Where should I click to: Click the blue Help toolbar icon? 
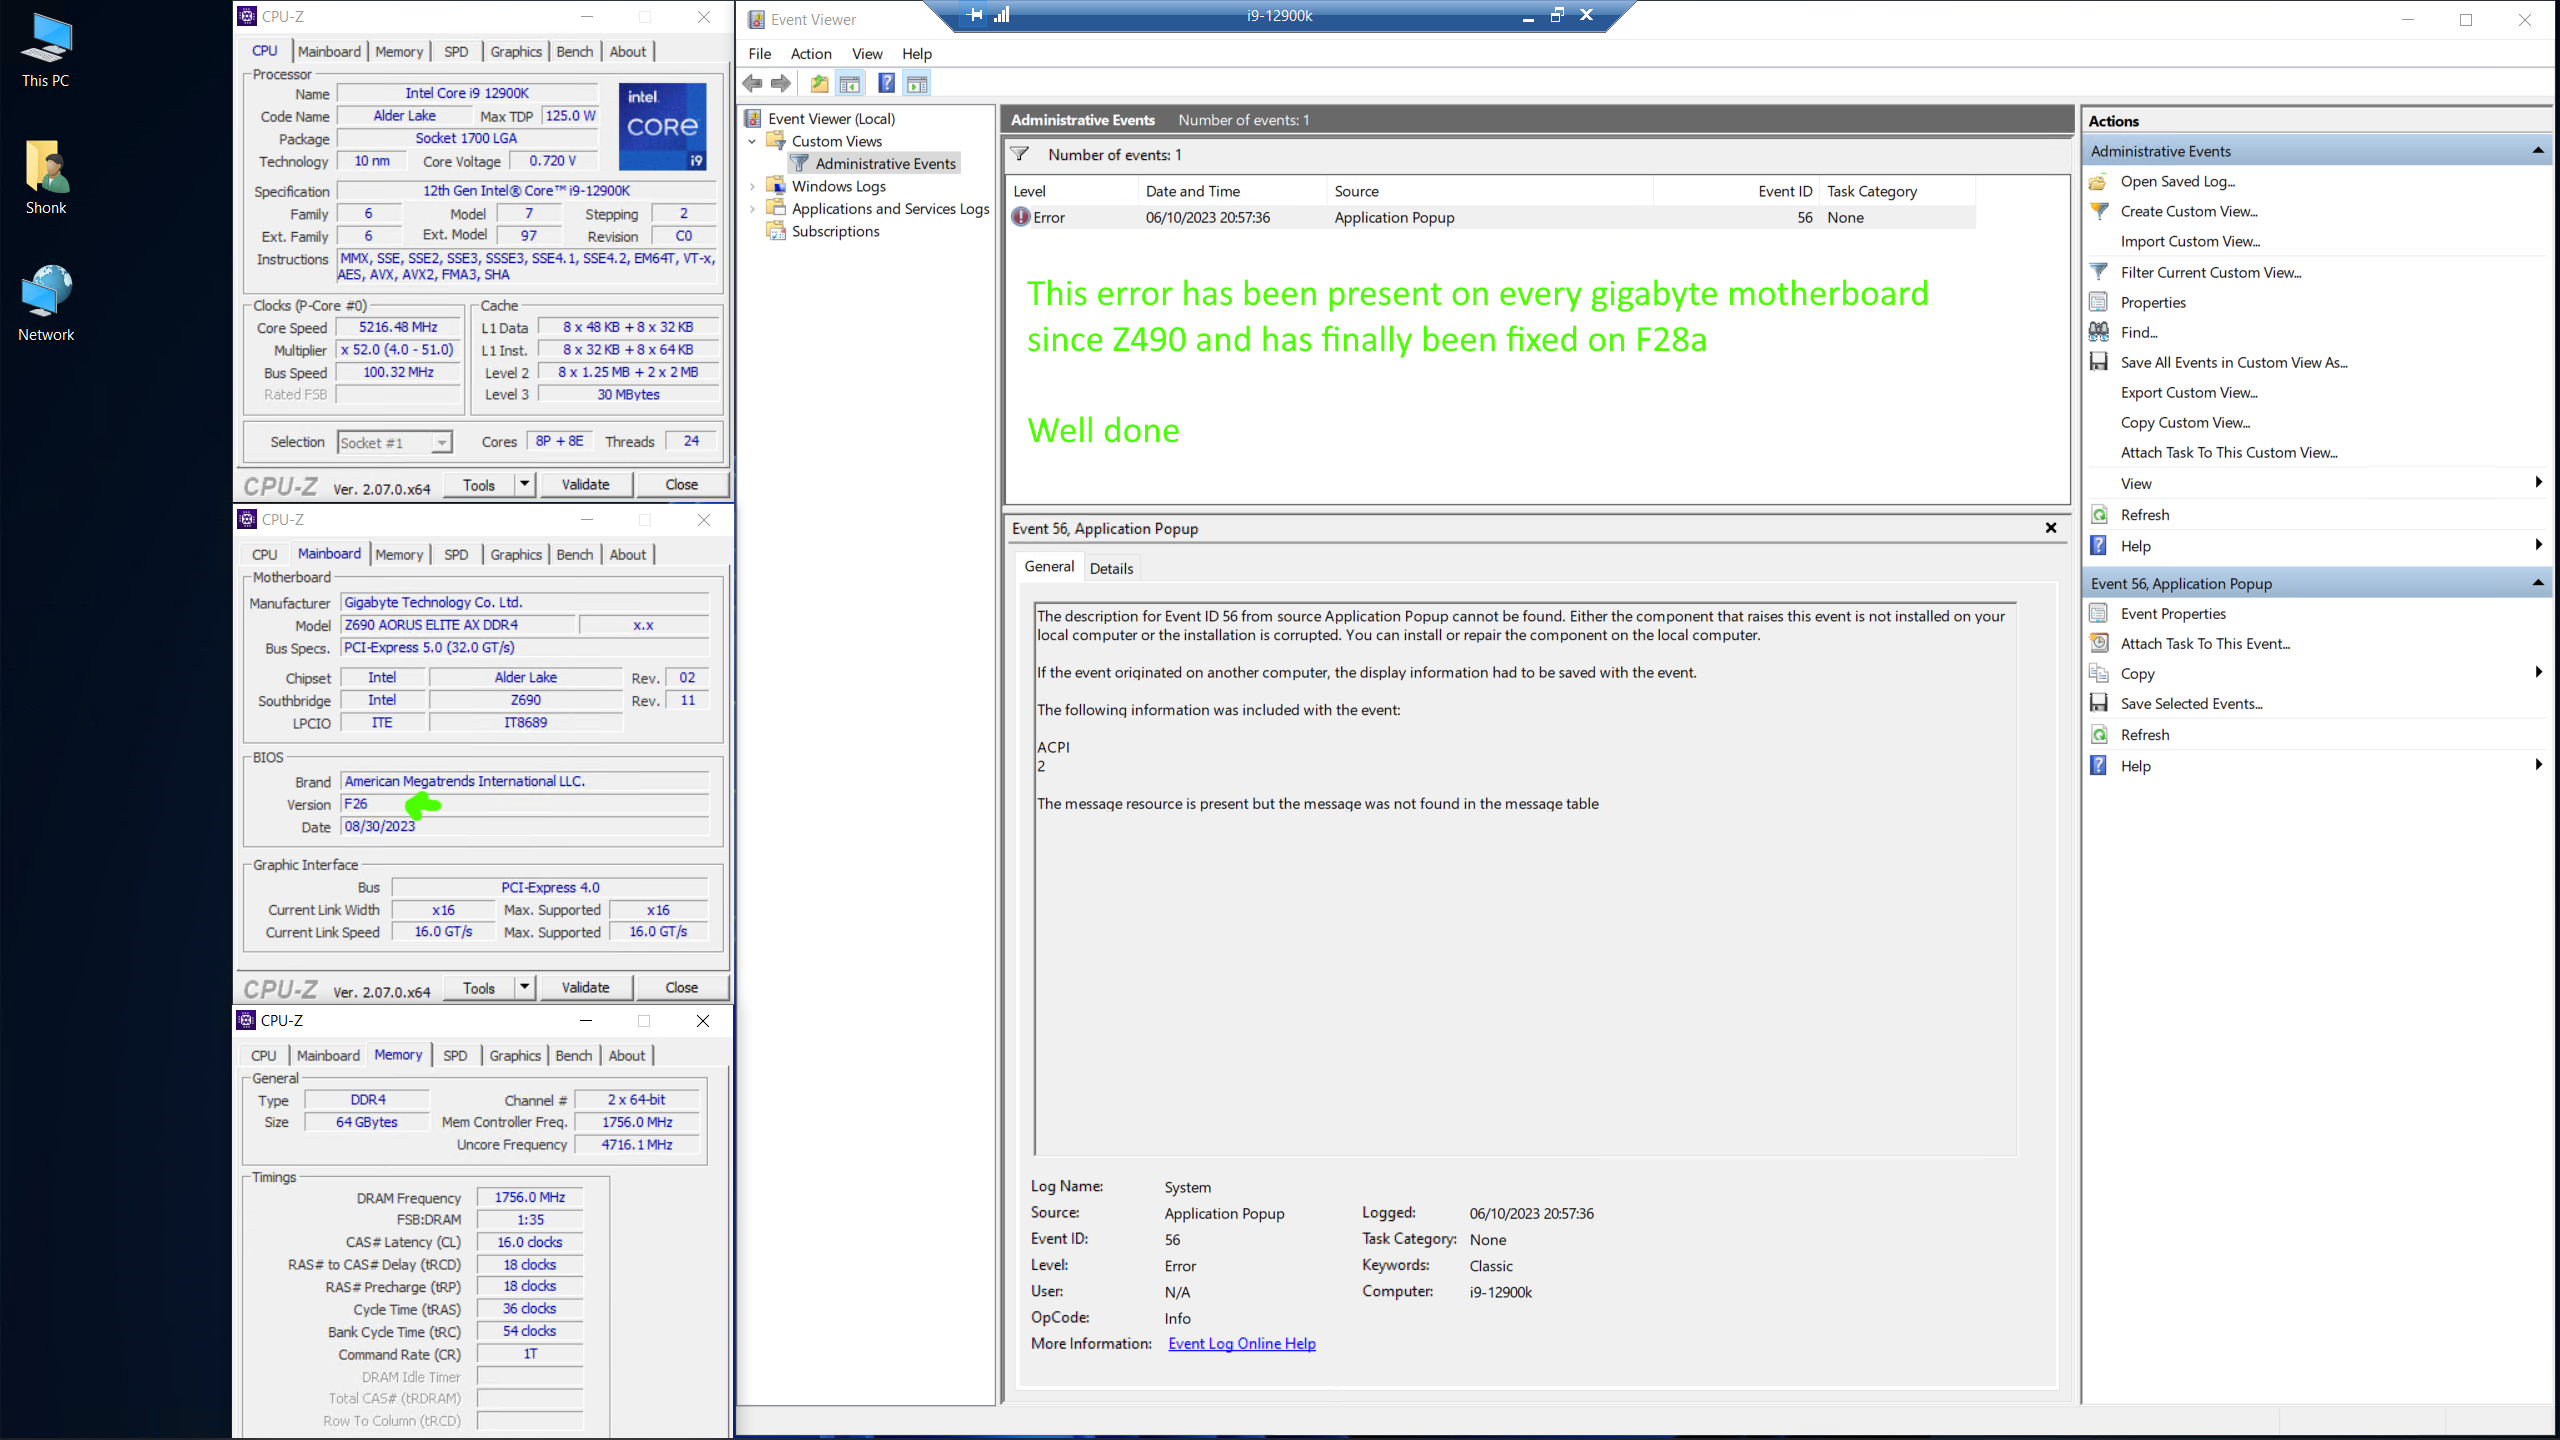(886, 84)
